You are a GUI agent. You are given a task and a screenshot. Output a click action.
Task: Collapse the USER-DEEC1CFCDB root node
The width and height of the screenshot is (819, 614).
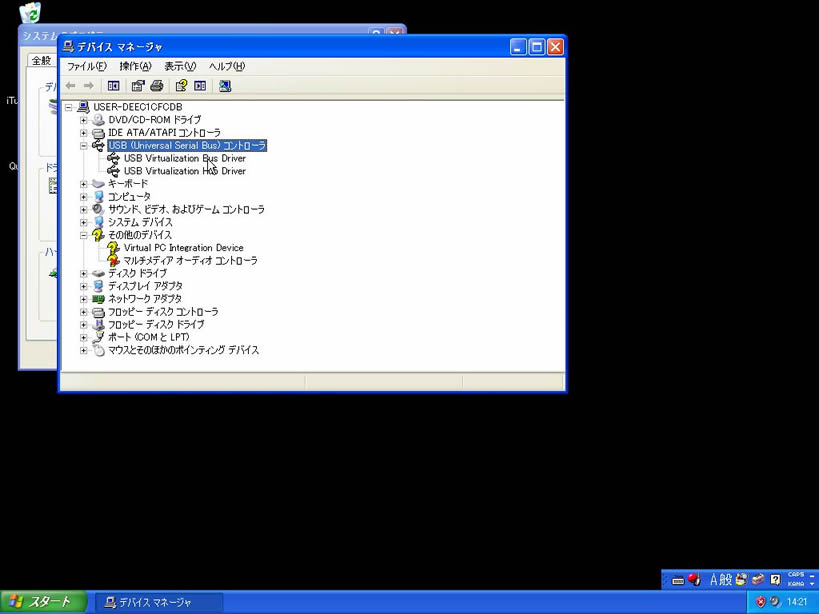68,108
